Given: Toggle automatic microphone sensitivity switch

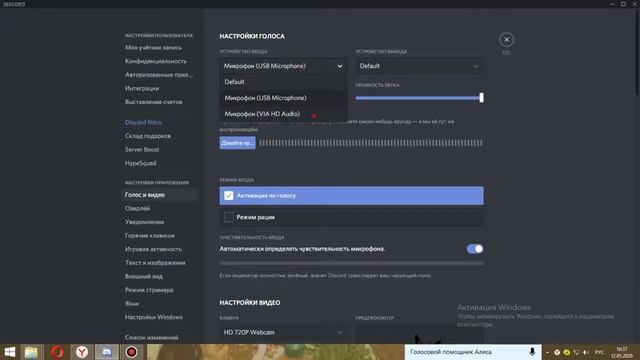Looking at the screenshot, I should (475, 249).
